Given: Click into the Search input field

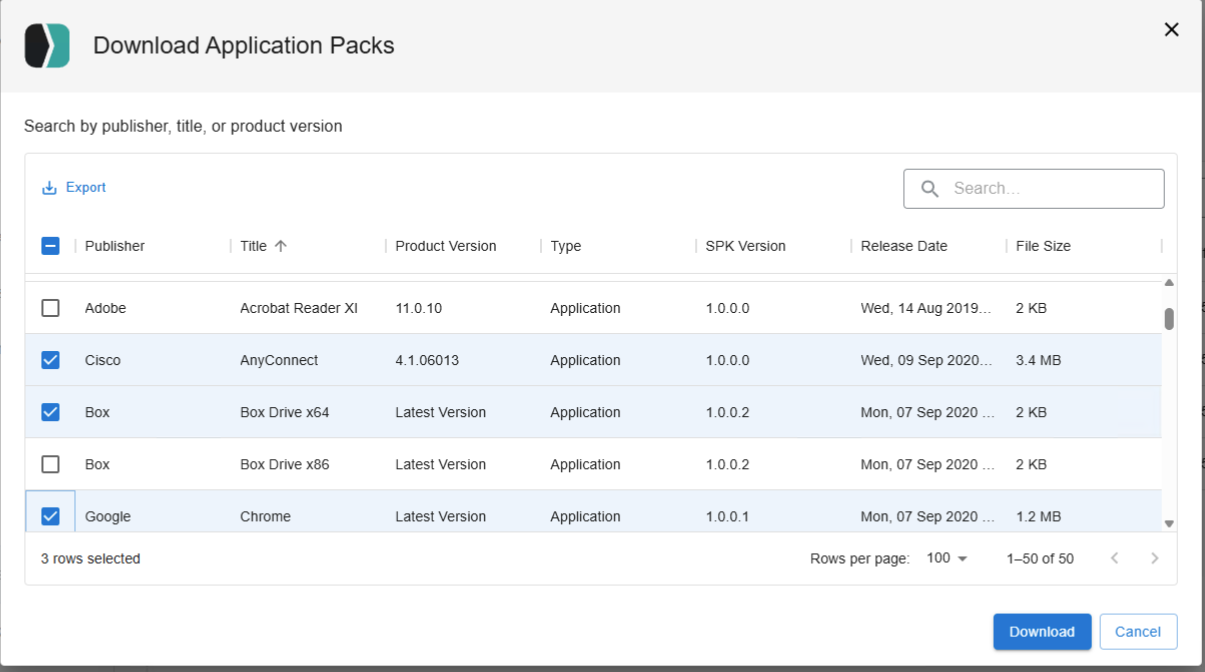Looking at the screenshot, I should pyautogui.click(x=1050, y=189).
